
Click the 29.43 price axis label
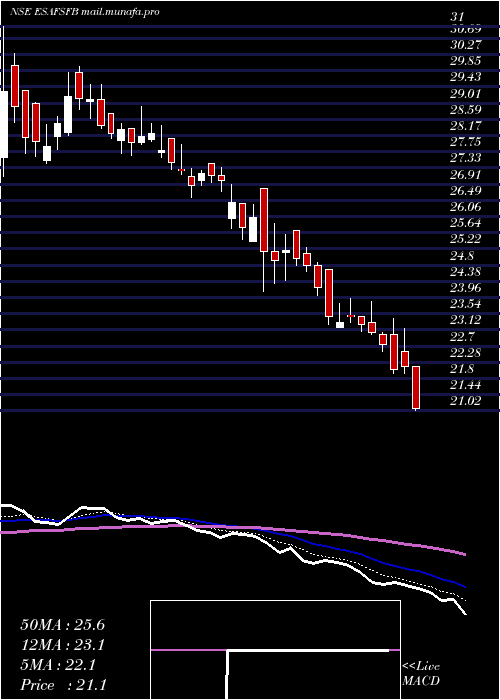tap(466, 77)
